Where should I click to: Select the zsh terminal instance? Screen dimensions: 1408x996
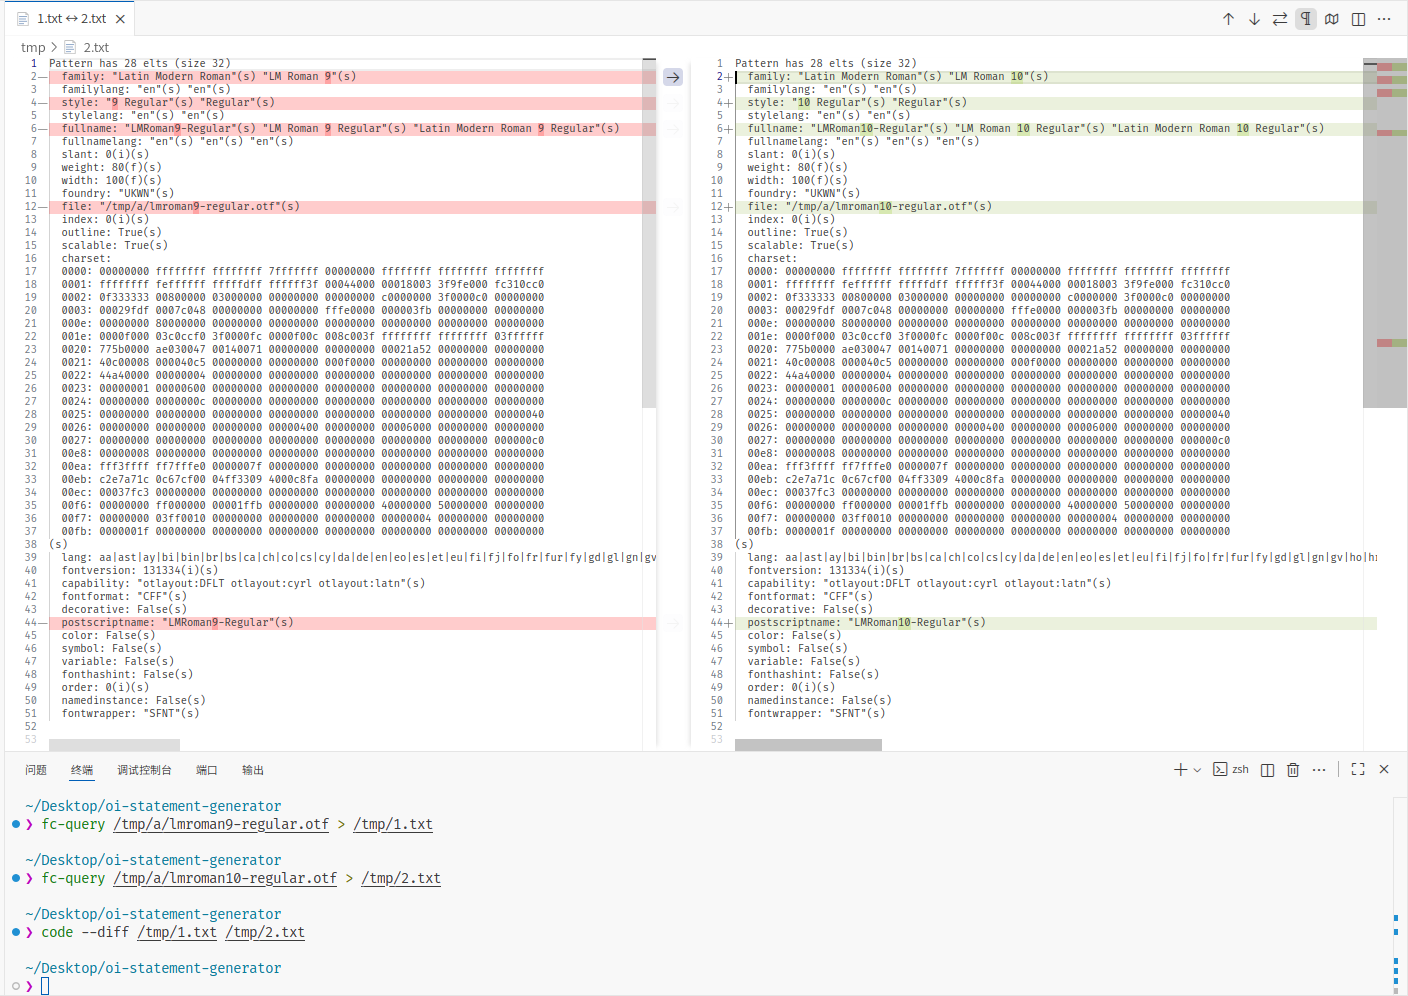click(1231, 769)
